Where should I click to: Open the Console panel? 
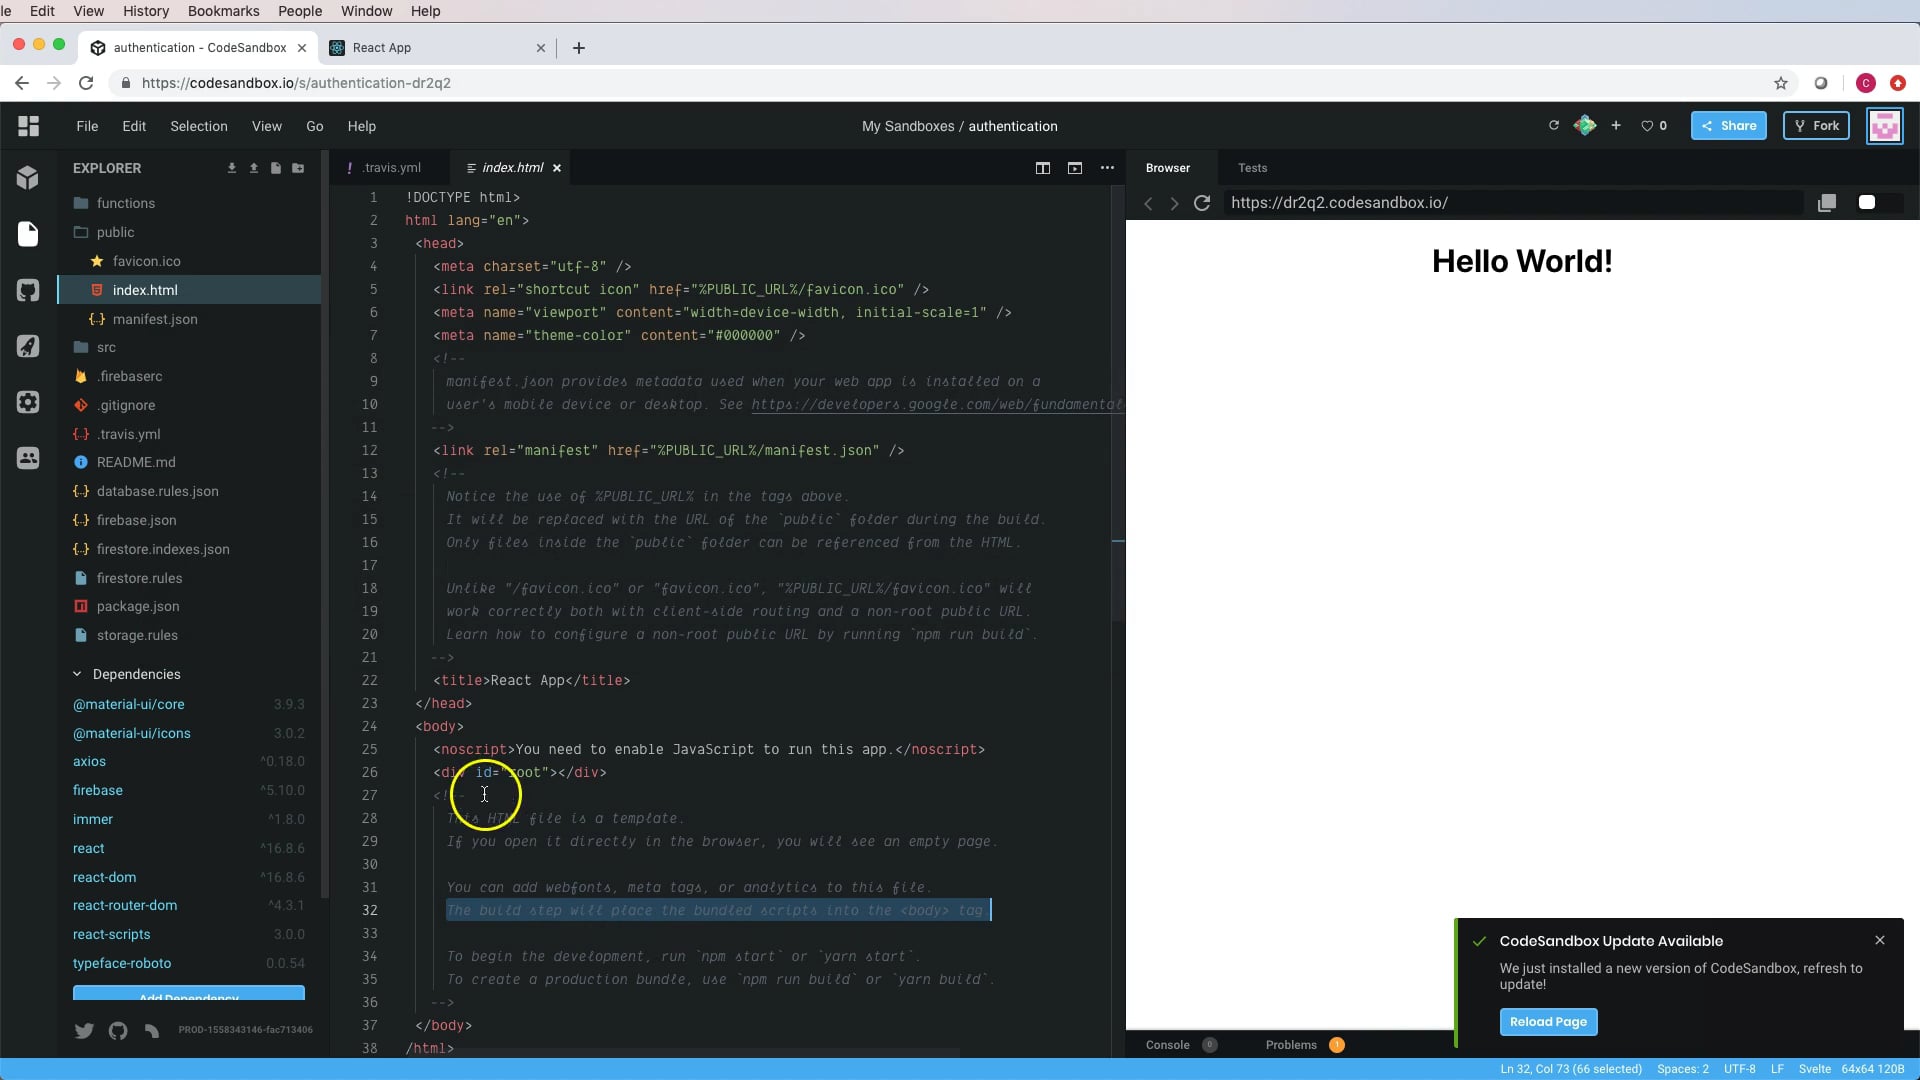[x=1181, y=1045]
